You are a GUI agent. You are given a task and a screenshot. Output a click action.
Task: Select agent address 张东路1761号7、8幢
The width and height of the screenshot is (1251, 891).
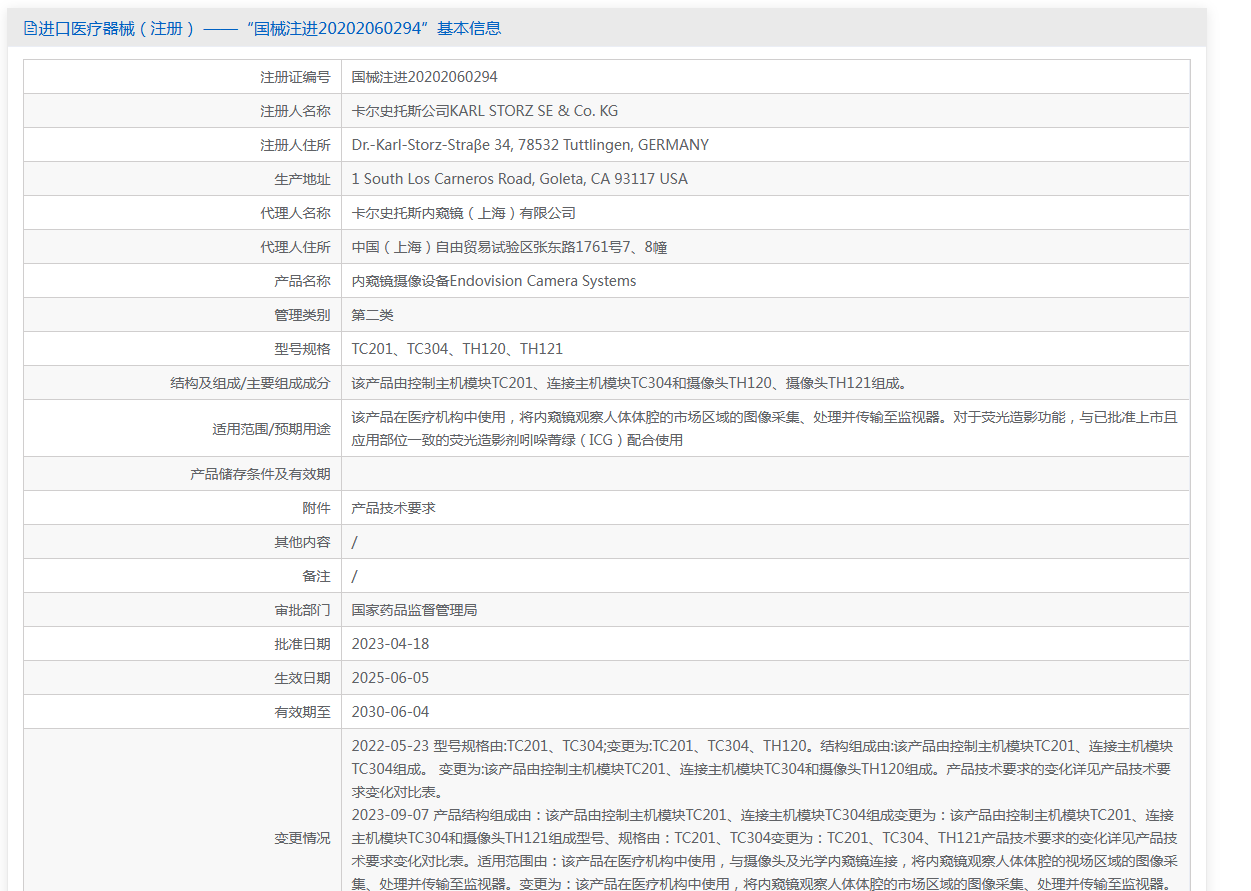[x=510, y=247]
